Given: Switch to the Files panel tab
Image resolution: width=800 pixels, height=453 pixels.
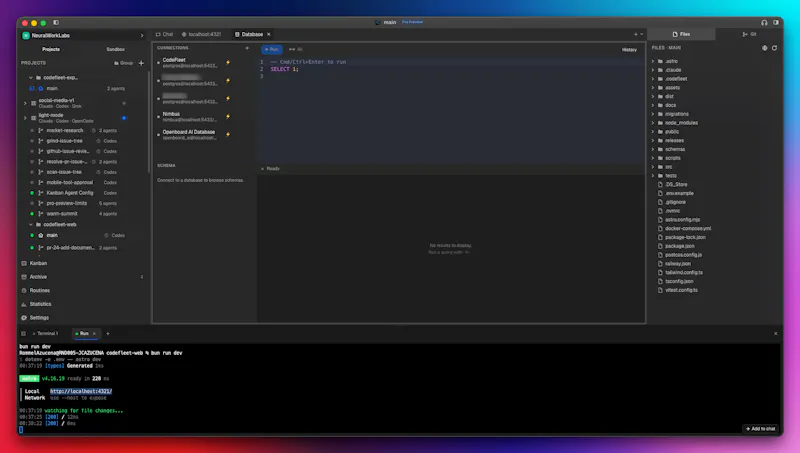Looking at the screenshot, I should pos(681,34).
